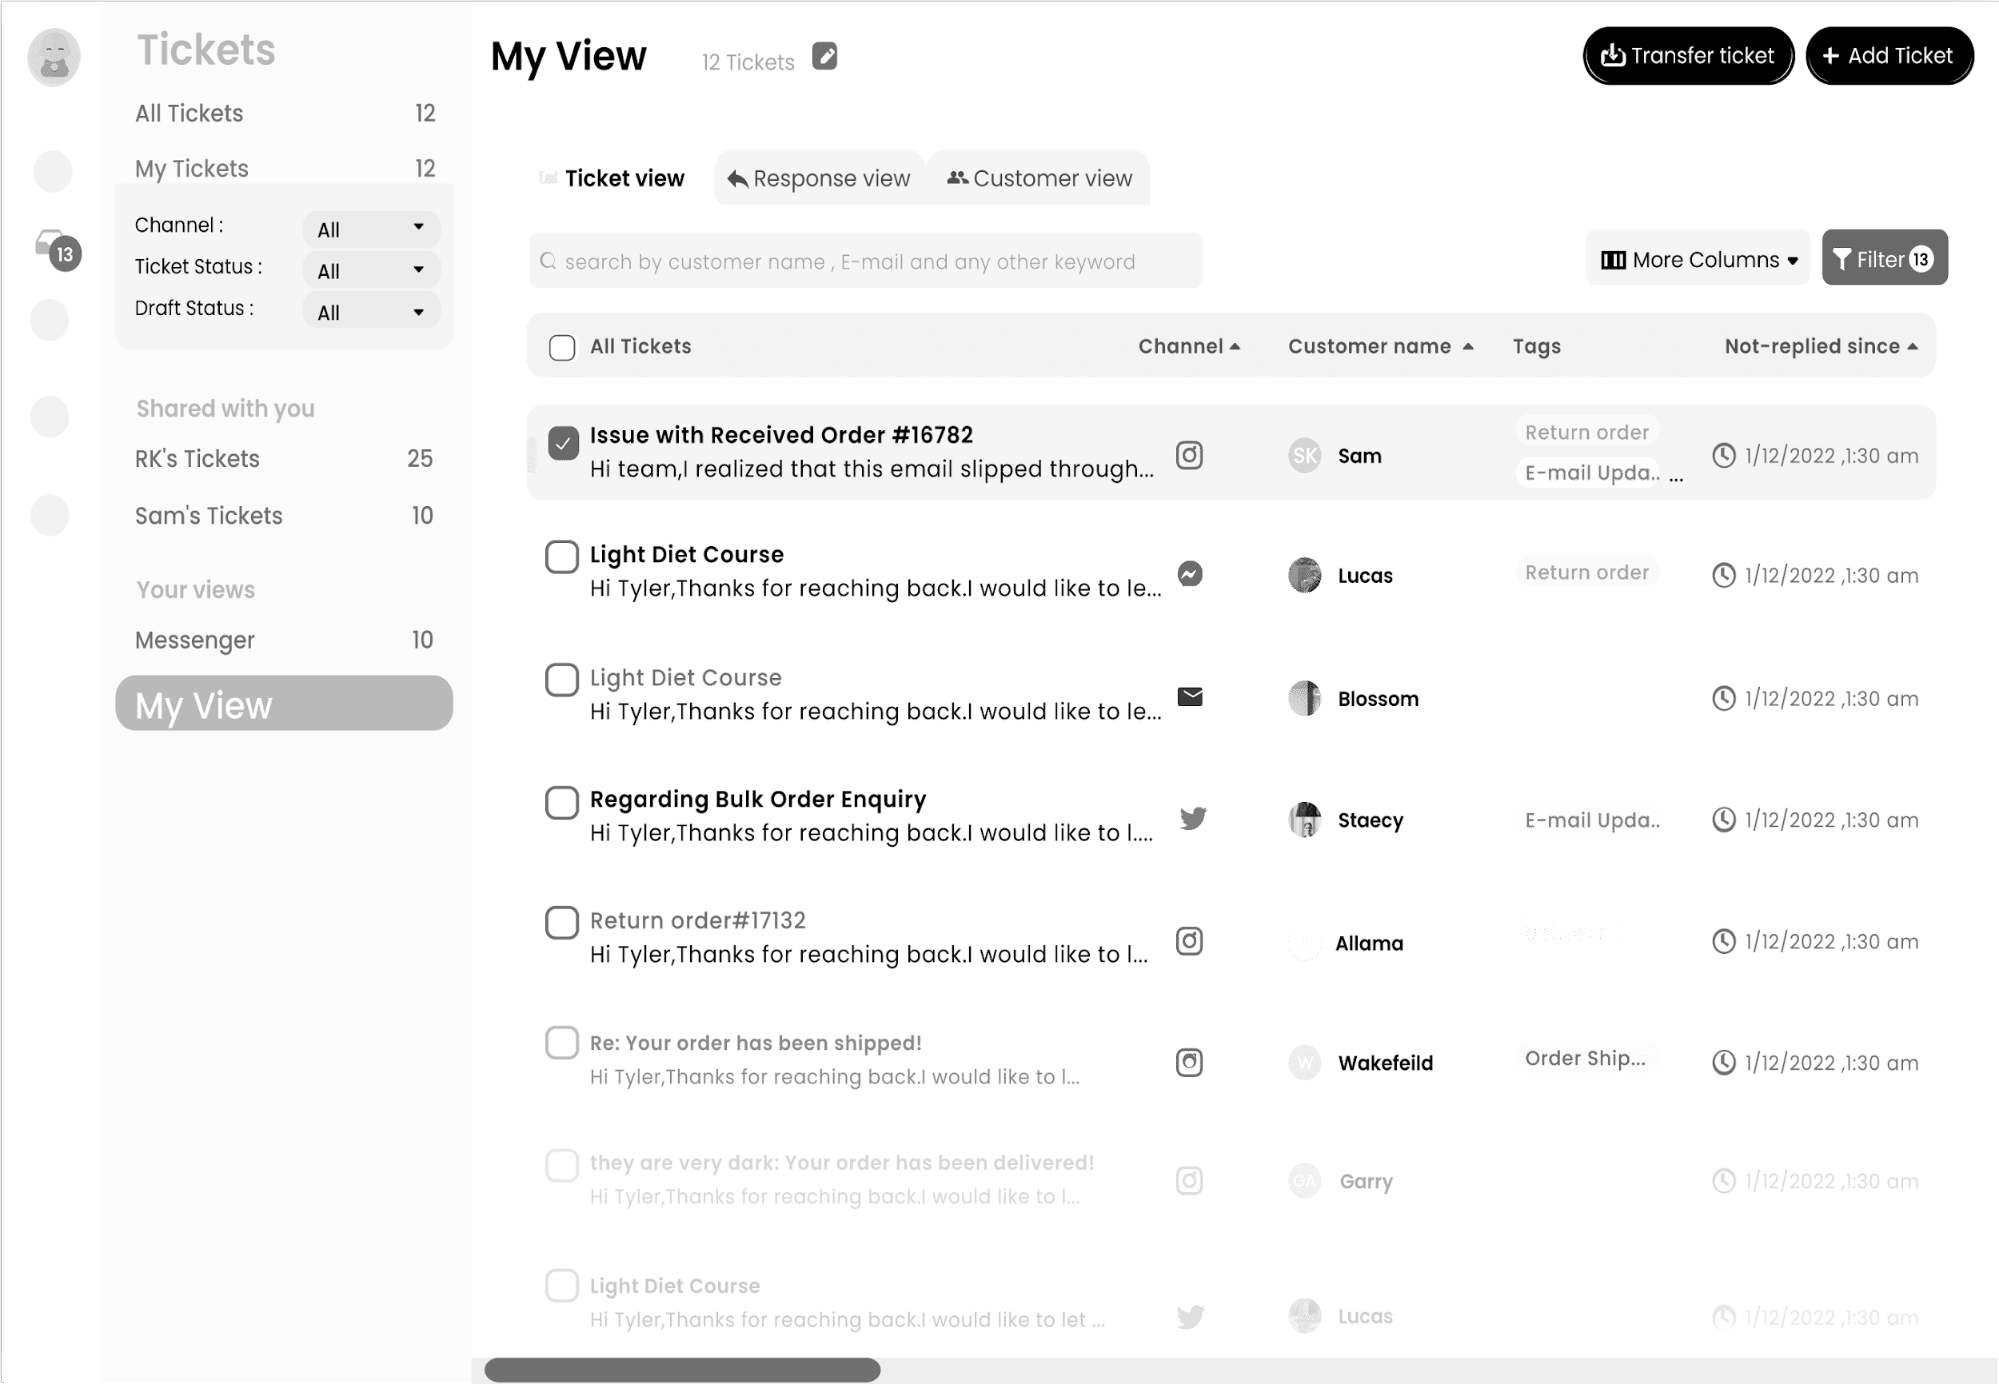Image resolution: width=1999 pixels, height=1385 pixels.
Task: Click the clock icon on Allama's ticket row
Action: pos(1723,941)
